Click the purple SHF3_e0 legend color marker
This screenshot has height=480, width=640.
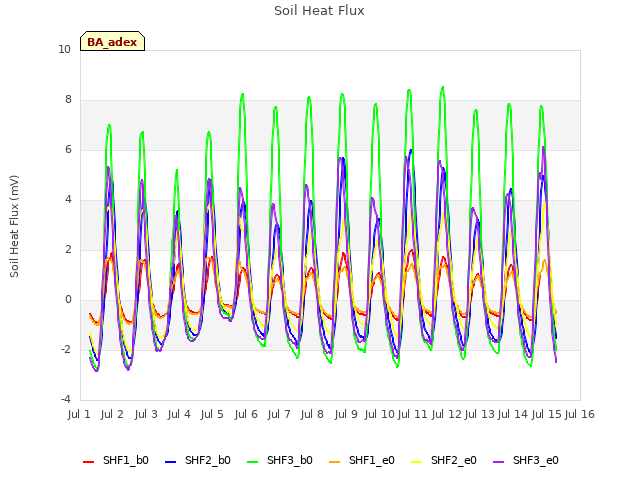pos(499,462)
